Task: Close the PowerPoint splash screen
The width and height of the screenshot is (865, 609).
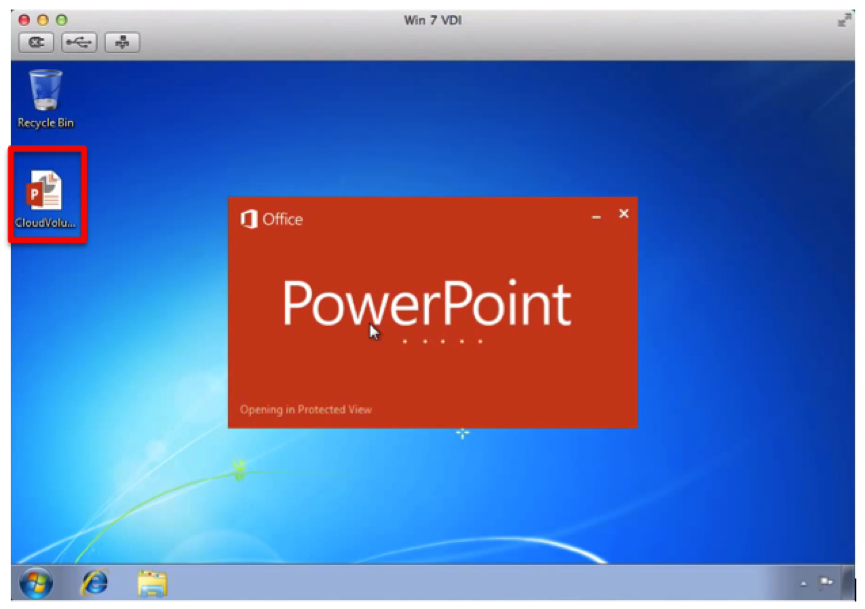Action: coord(623,213)
